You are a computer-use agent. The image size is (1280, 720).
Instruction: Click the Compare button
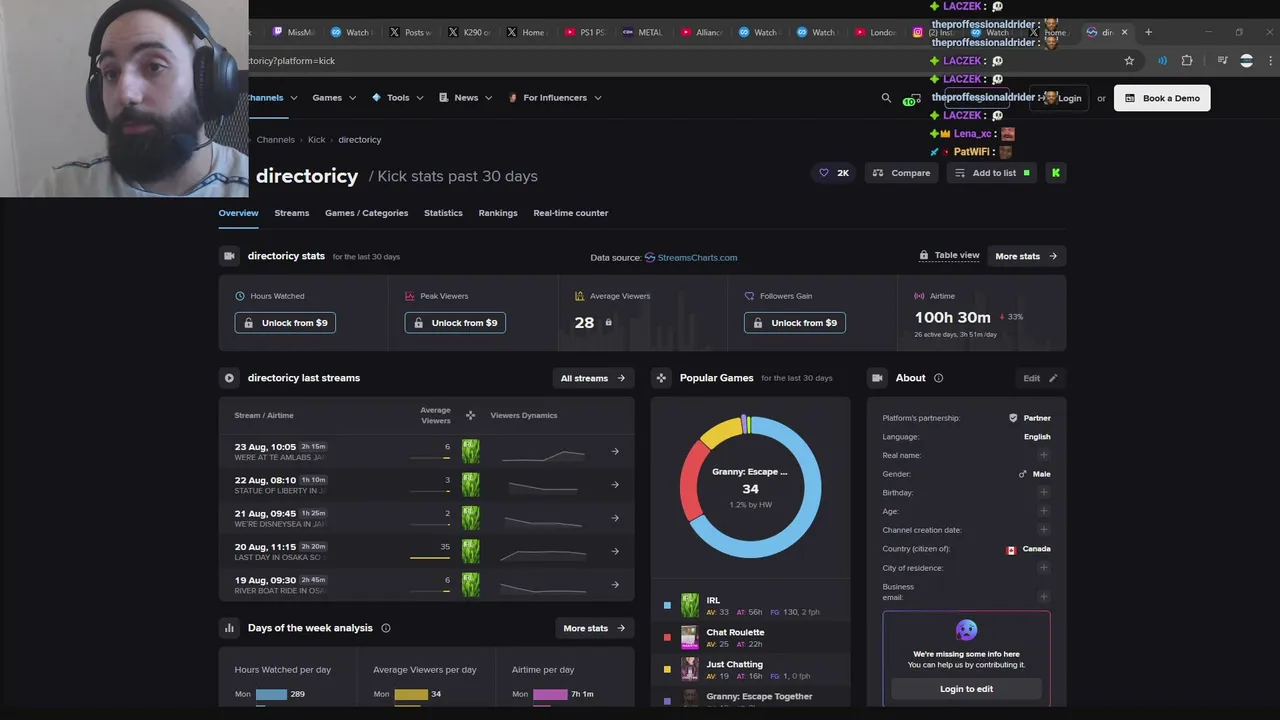pyautogui.click(x=901, y=173)
